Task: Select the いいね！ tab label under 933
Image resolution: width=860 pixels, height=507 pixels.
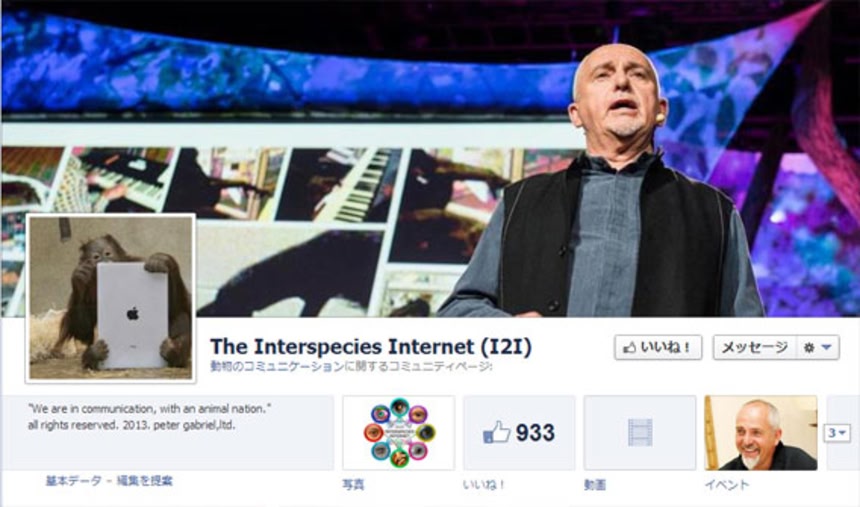Action: (x=483, y=485)
